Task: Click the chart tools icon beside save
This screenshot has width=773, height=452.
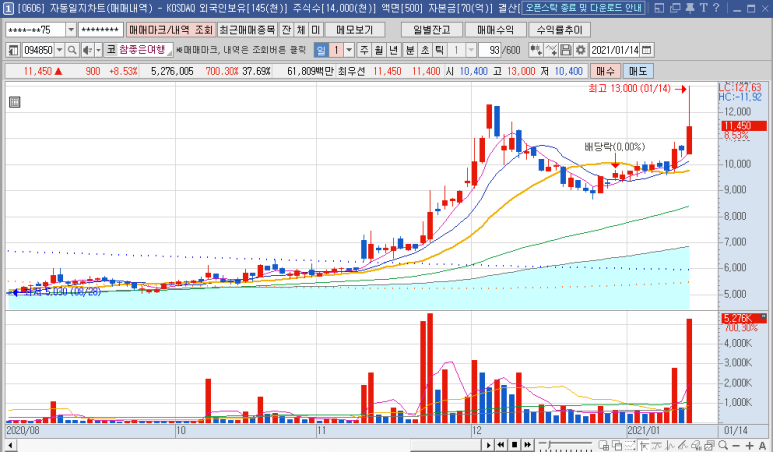Action: pyautogui.click(x=551, y=50)
